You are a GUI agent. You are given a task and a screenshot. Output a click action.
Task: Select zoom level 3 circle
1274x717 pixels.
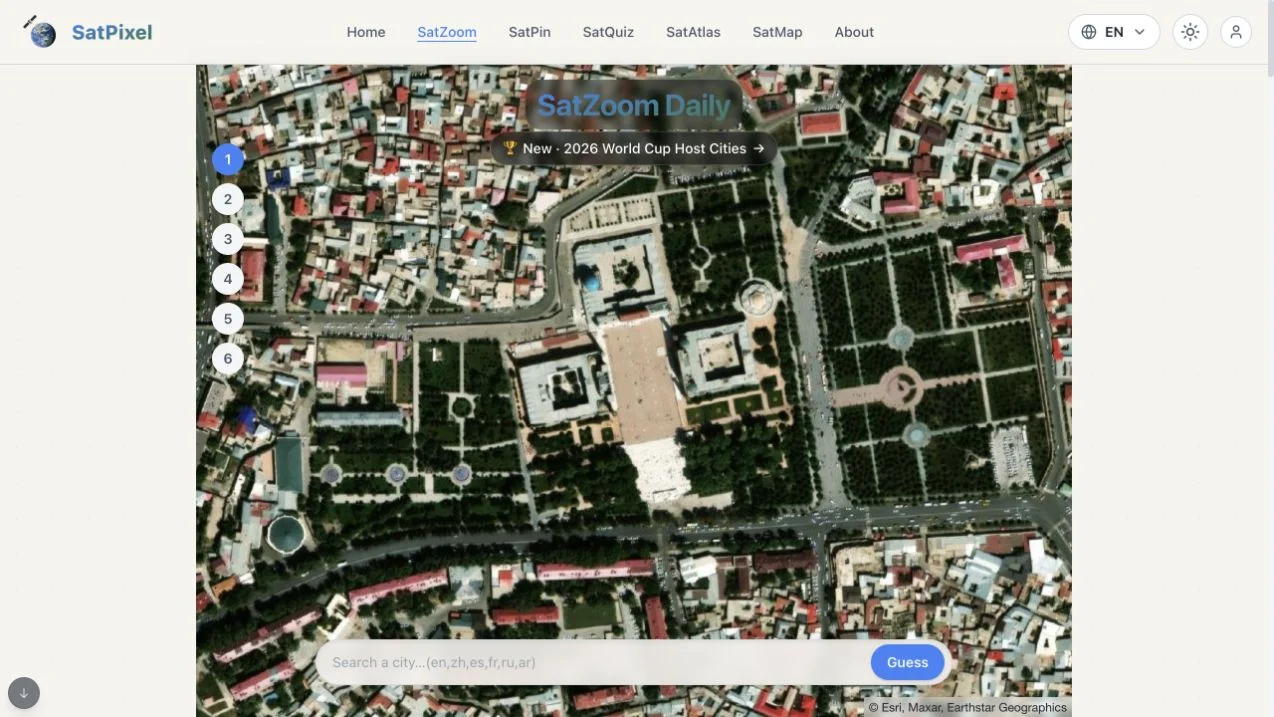(x=228, y=239)
